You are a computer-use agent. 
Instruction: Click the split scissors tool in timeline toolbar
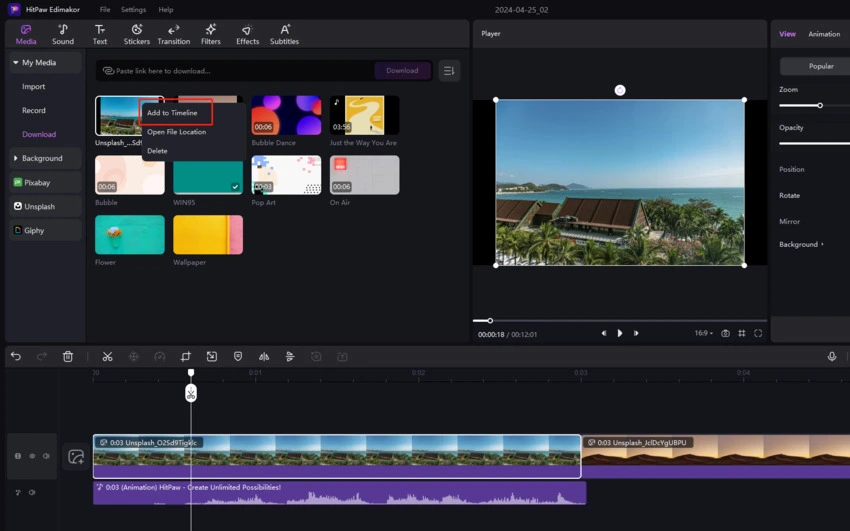click(107, 357)
